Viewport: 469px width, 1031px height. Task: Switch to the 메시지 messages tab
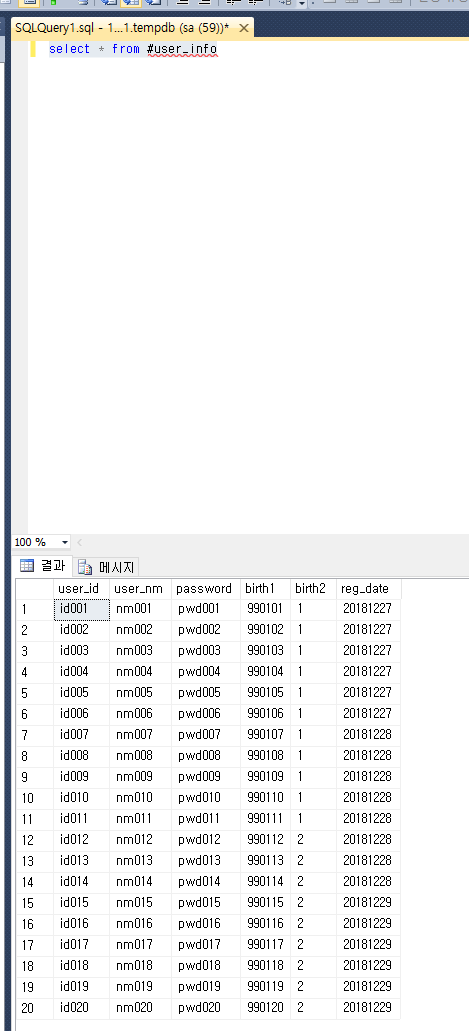107,567
